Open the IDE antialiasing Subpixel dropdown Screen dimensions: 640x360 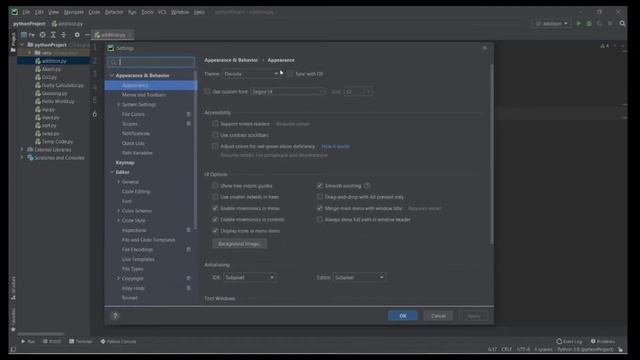click(250, 278)
